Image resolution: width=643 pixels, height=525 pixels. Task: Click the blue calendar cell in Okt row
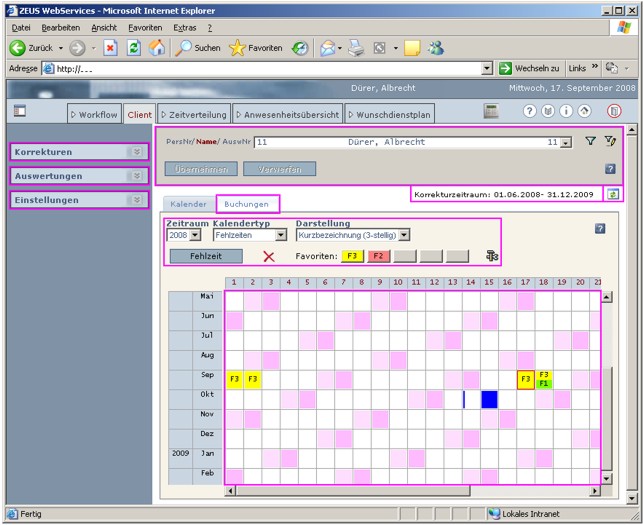[489, 399]
